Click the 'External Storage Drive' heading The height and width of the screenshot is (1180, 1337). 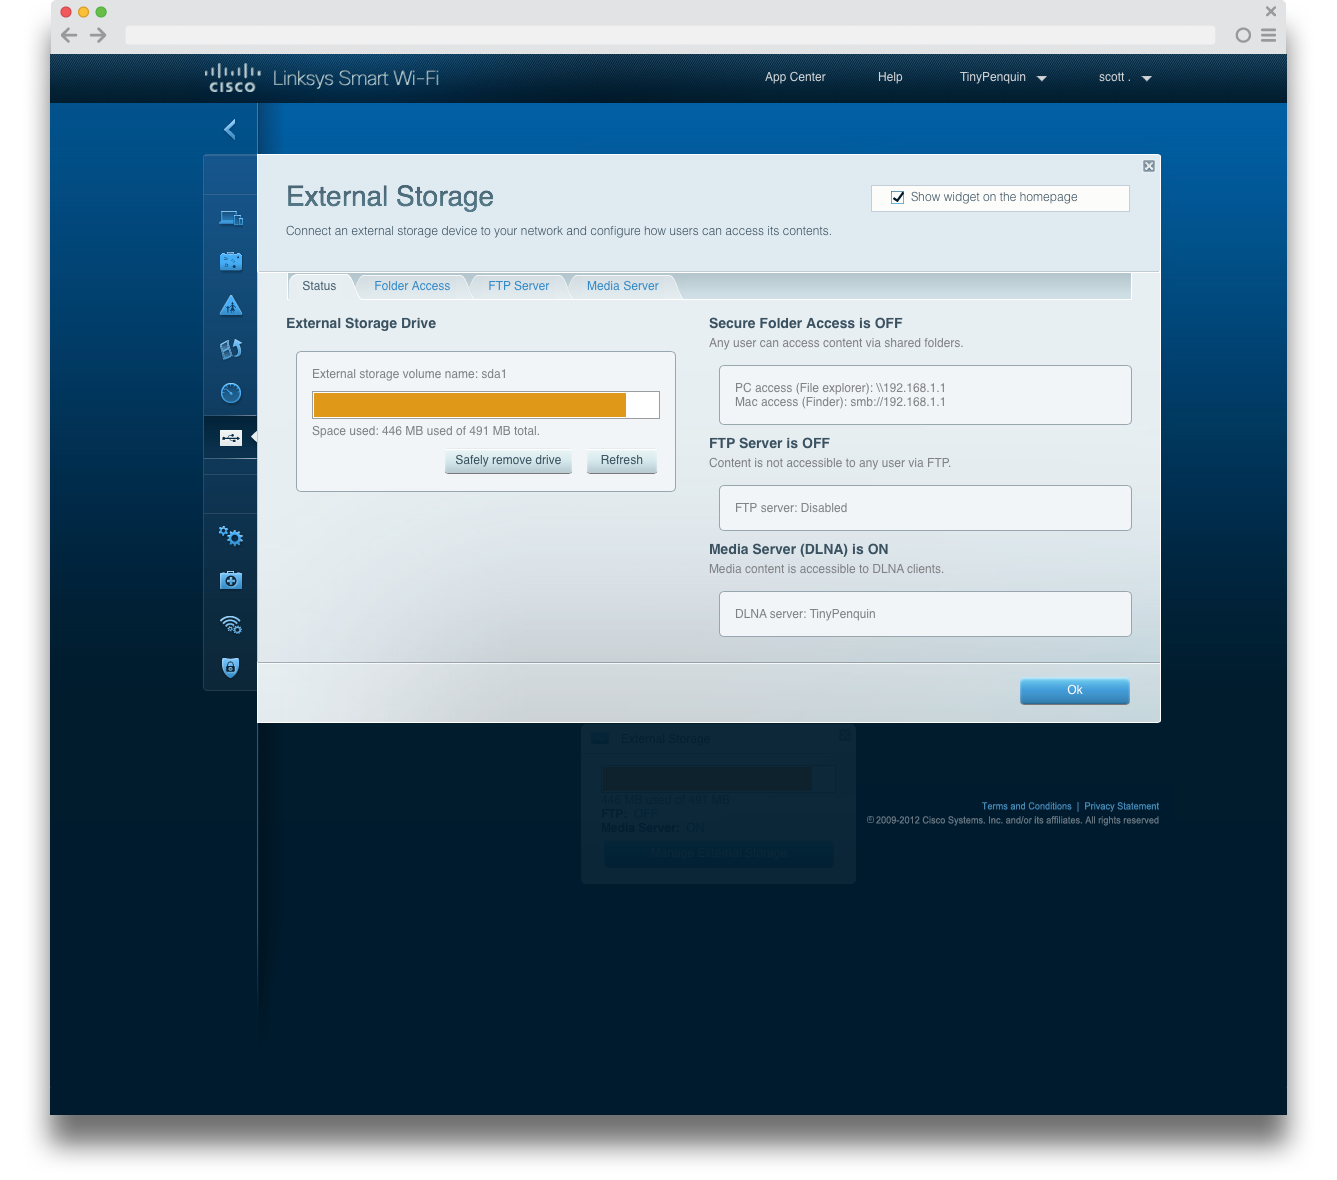361,323
